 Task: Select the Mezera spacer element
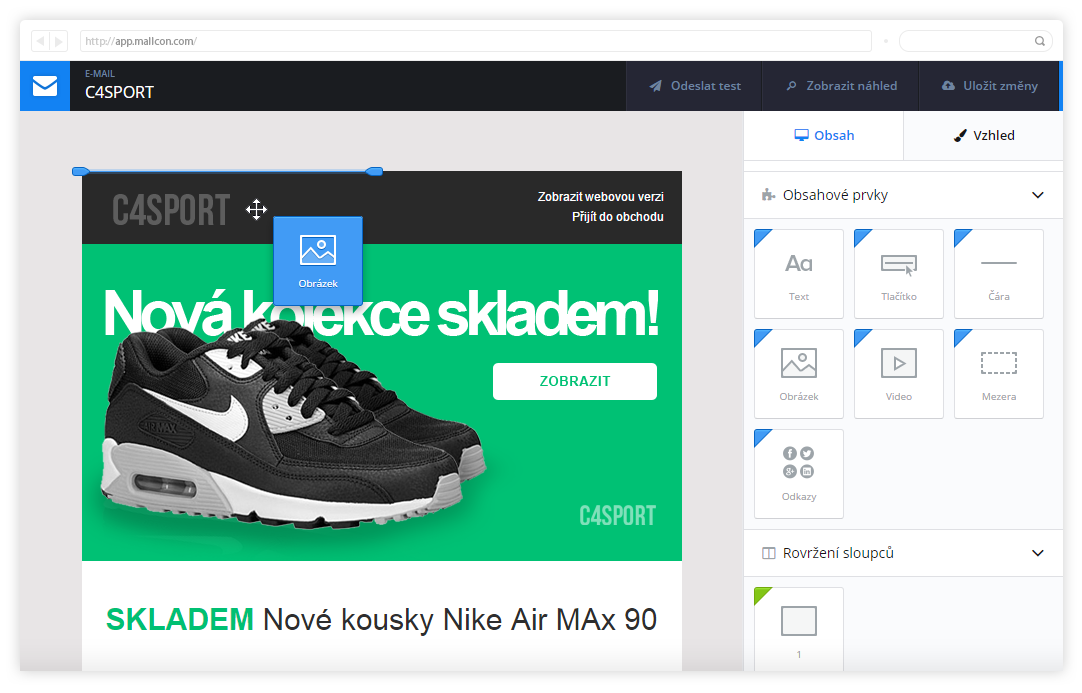(x=999, y=373)
